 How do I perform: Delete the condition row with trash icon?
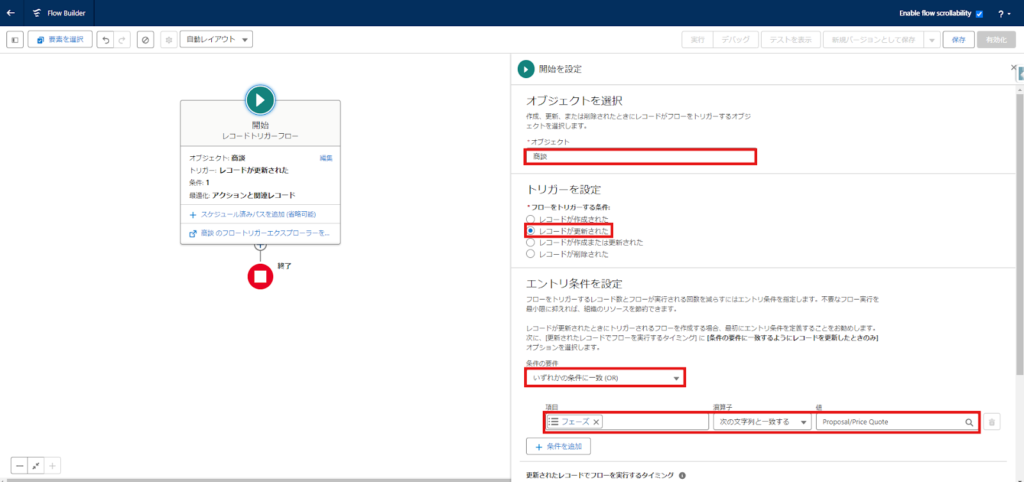pyautogui.click(x=992, y=422)
